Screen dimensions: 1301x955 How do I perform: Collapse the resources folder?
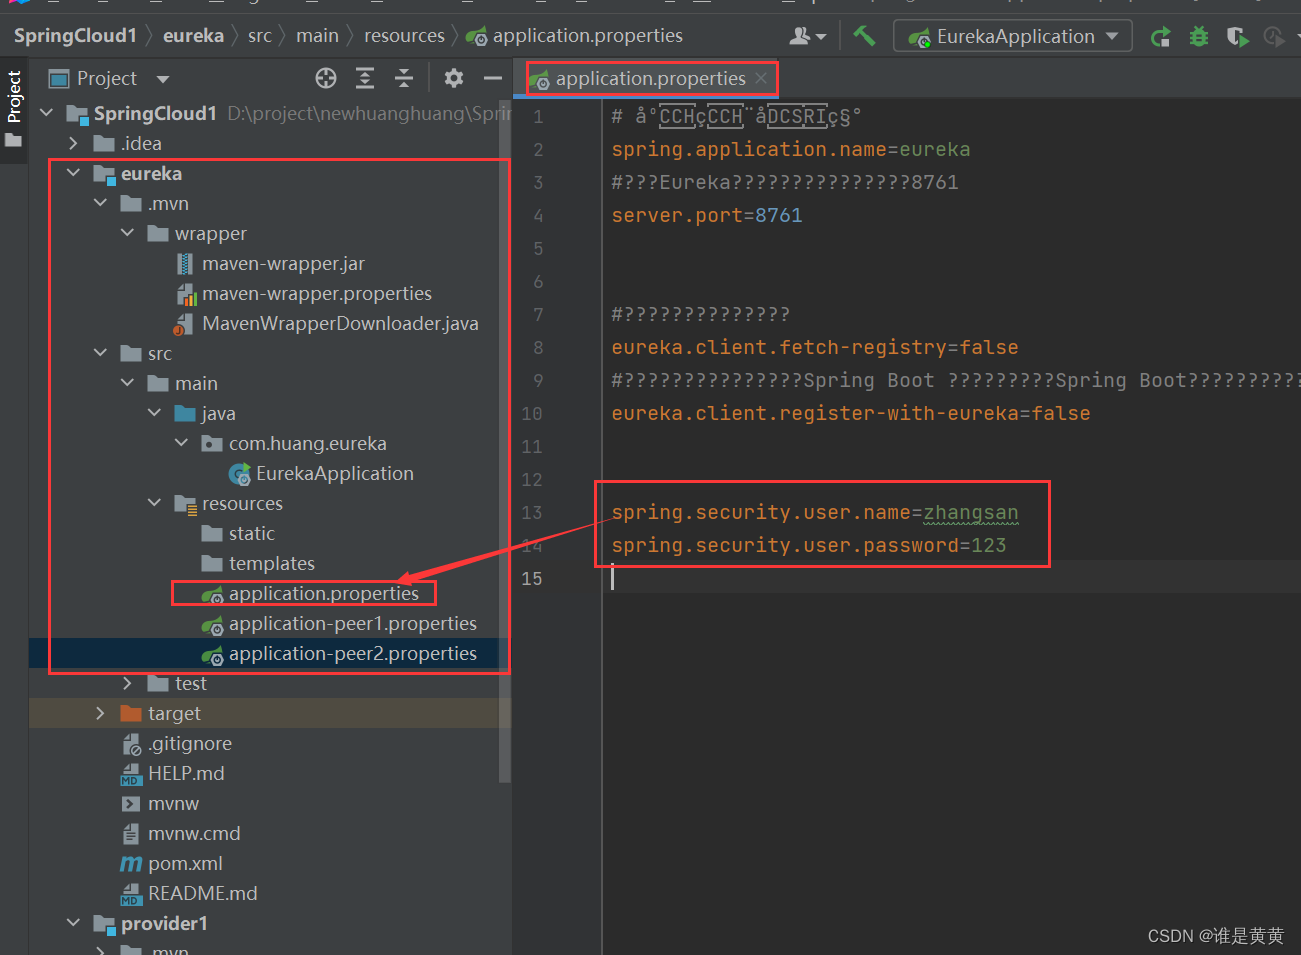[x=155, y=503]
